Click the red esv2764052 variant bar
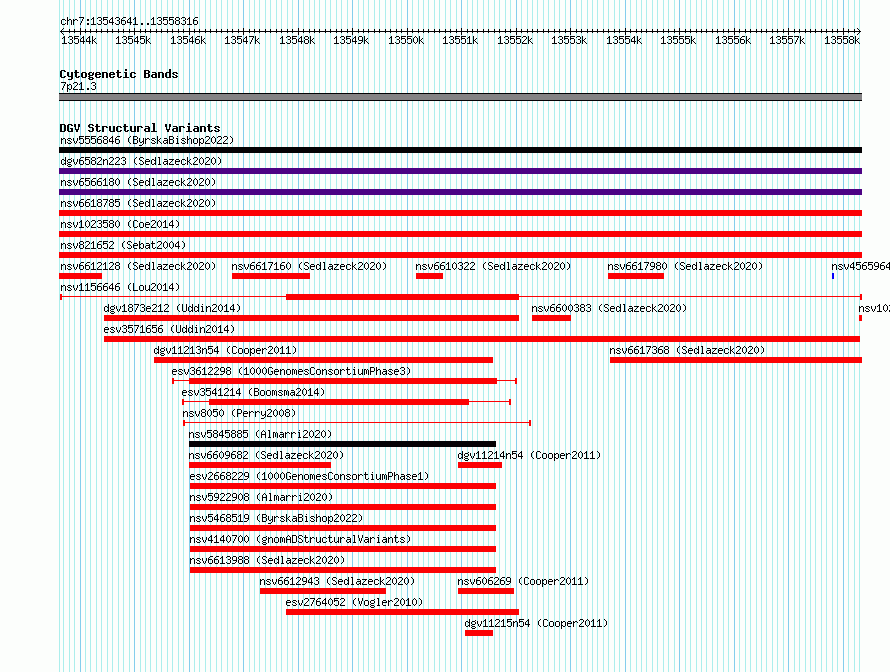This screenshot has height=672, width=890. coord(402,612)
